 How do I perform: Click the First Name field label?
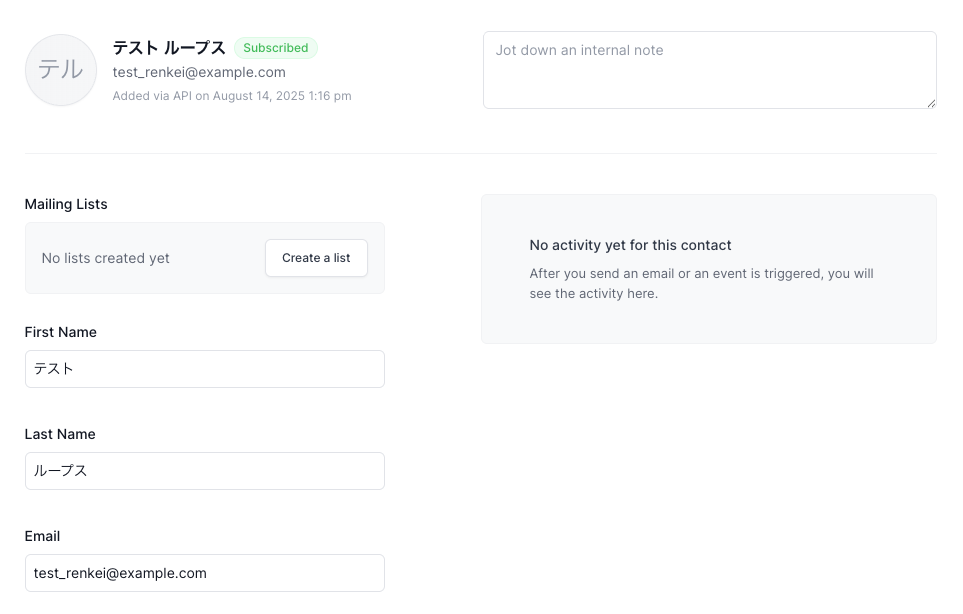pyautogui.click(x=61, y=332)
